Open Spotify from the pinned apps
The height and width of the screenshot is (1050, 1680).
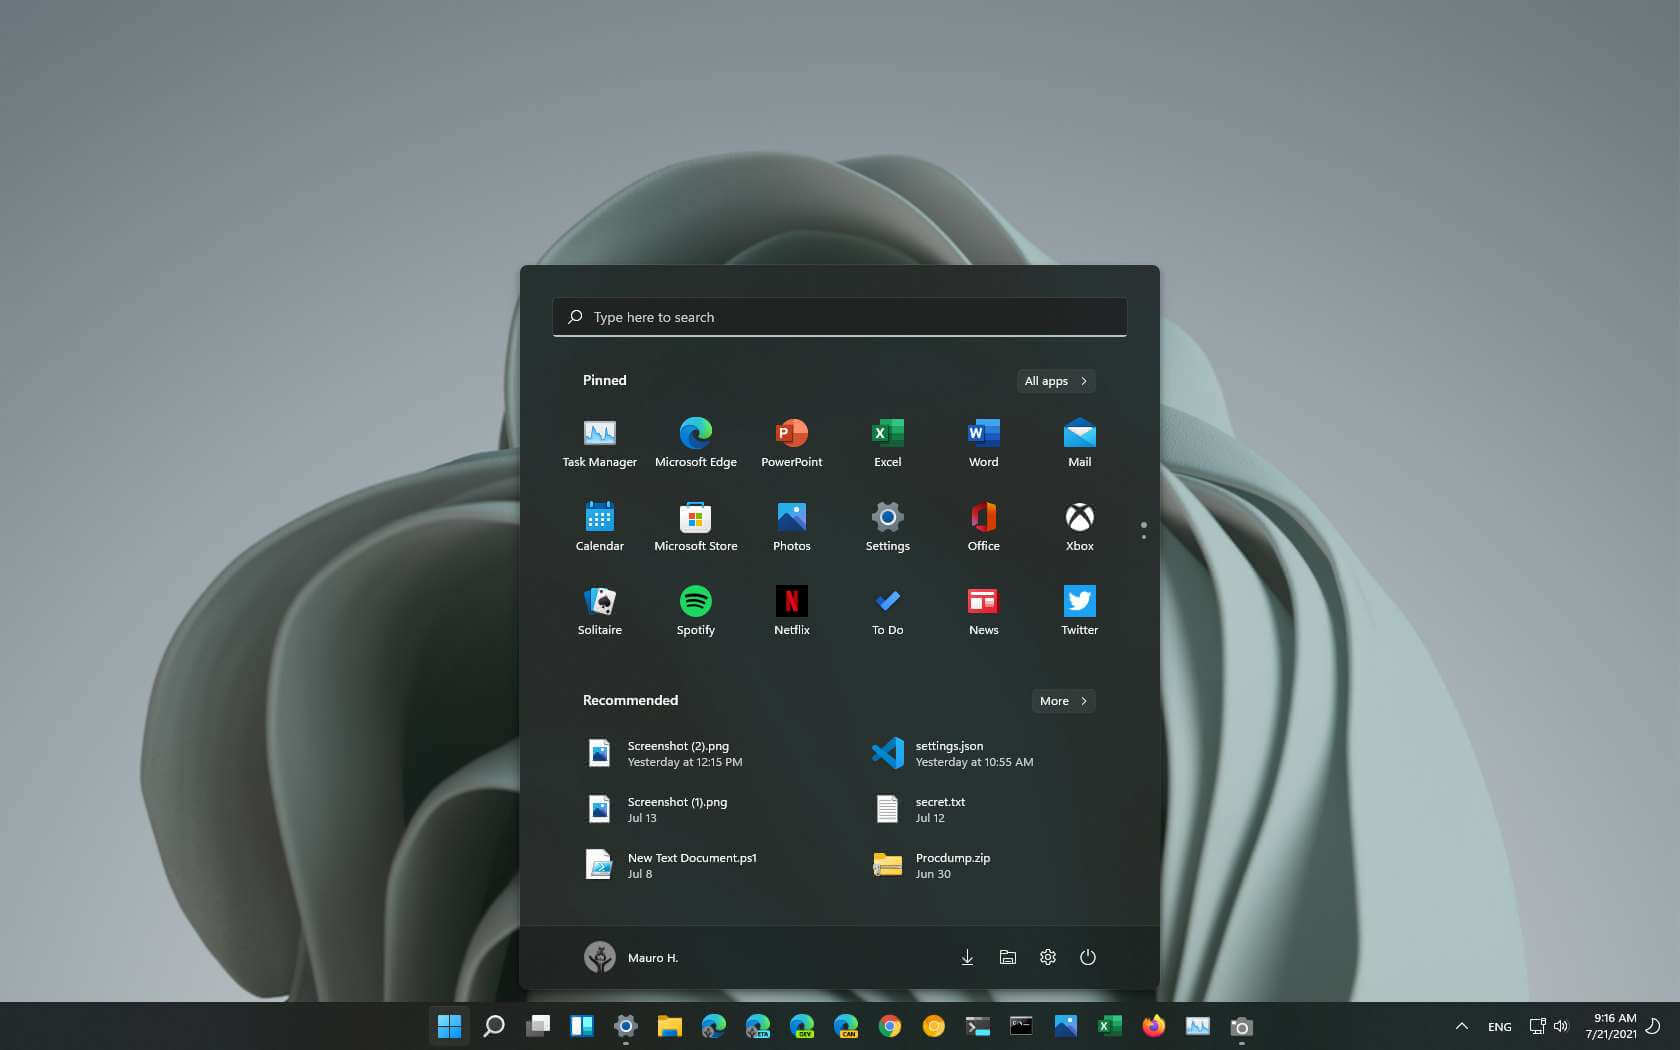695,610
